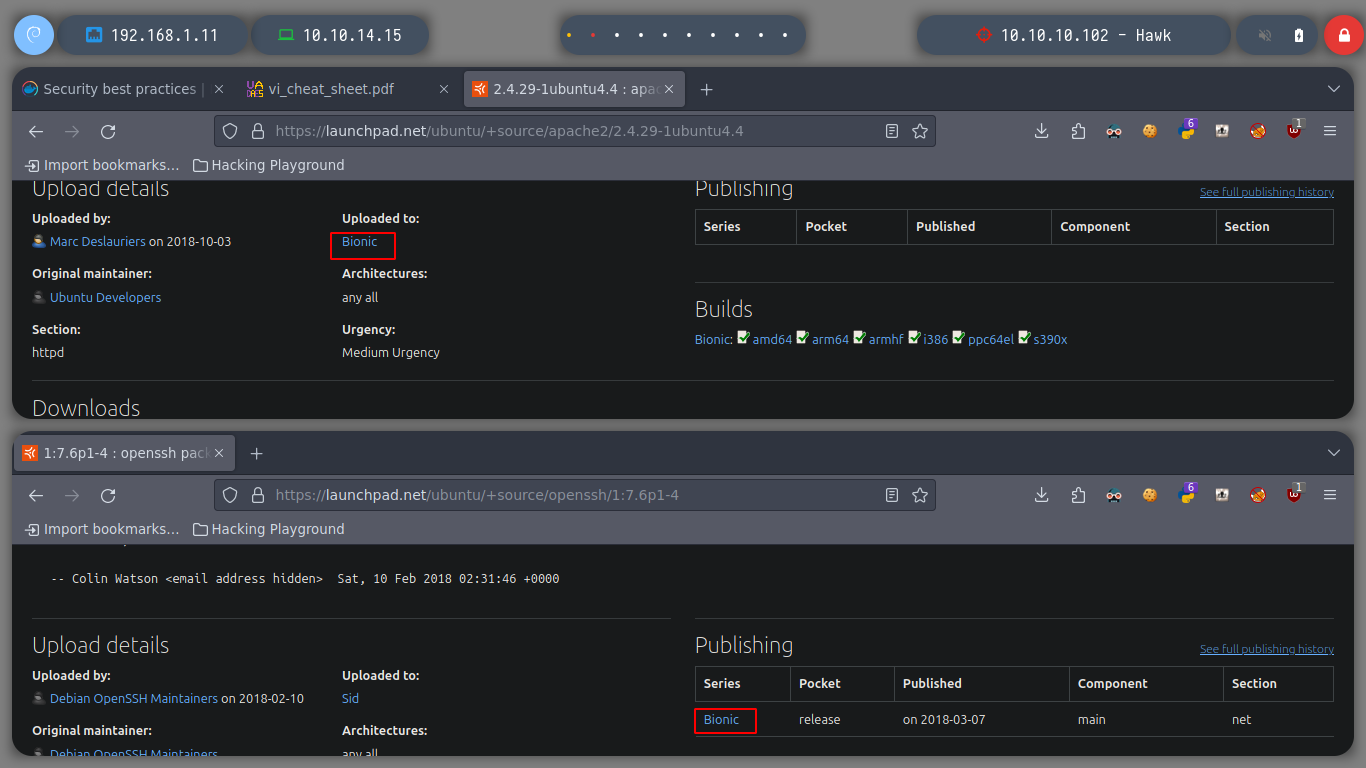Reload the openssh launchpad page
Viewport: 1366px width, 768px height.
coord(108,495)
